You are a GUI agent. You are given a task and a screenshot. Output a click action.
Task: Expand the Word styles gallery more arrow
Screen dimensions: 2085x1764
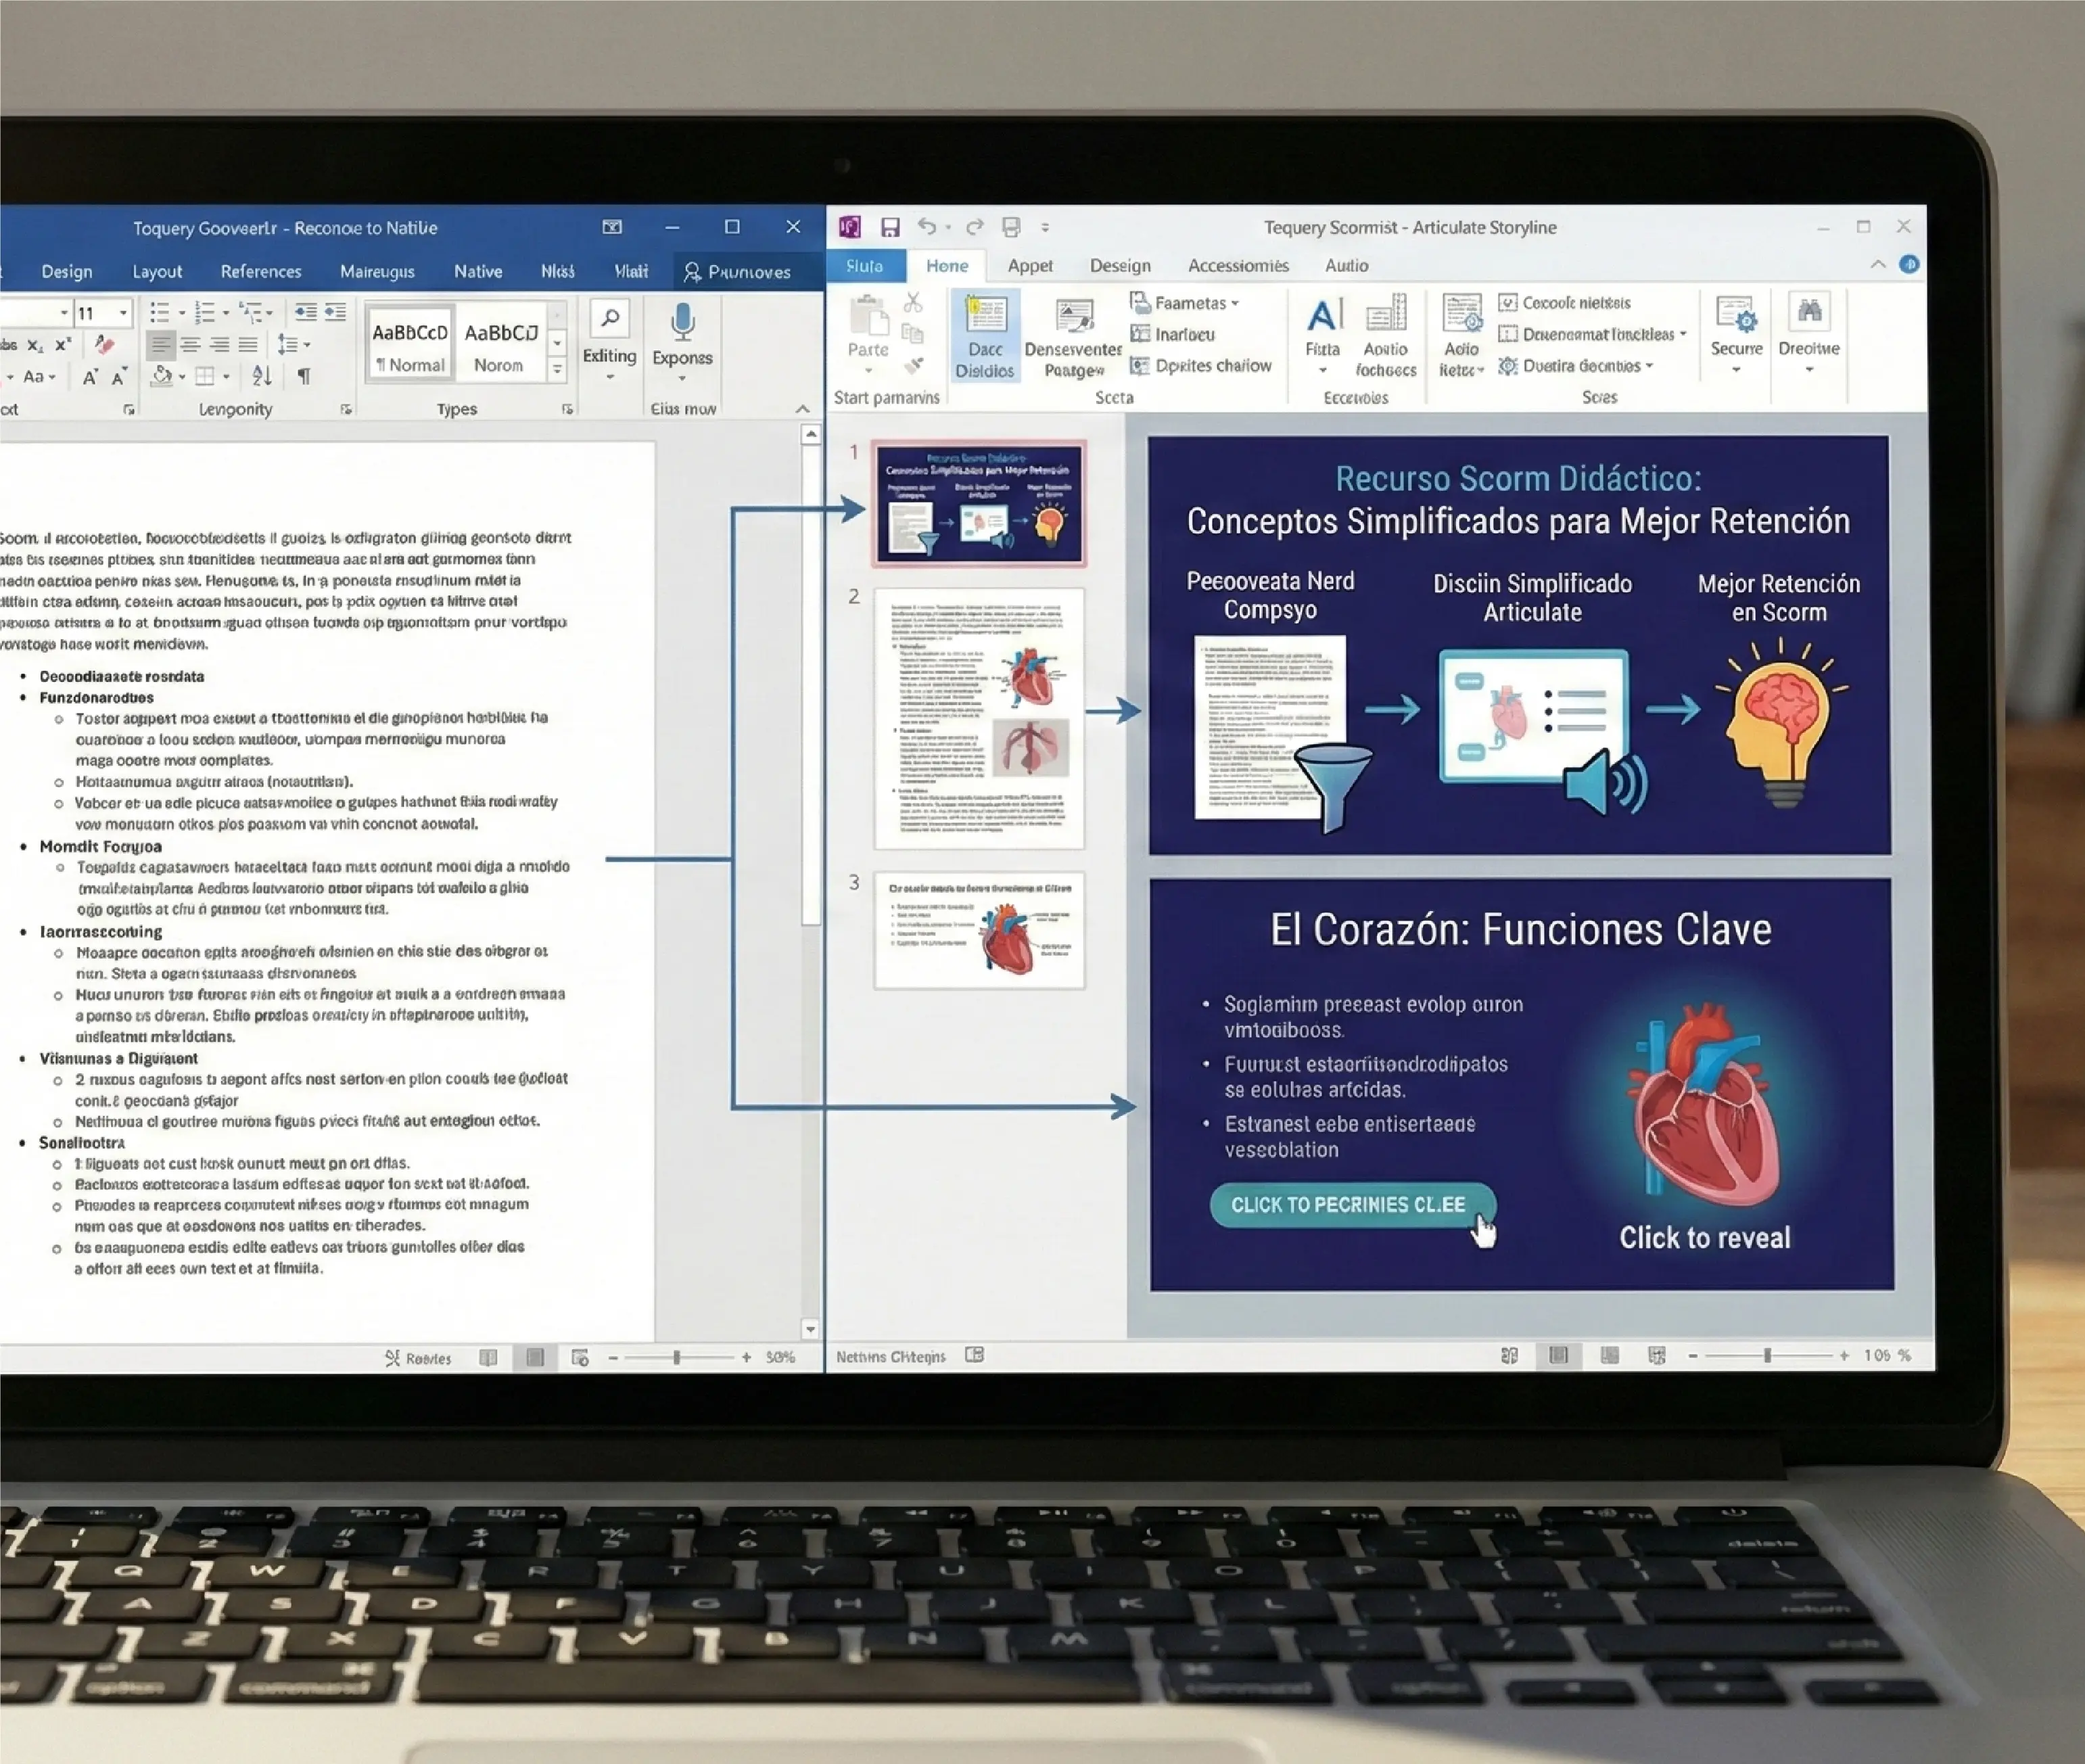point(558,370)
